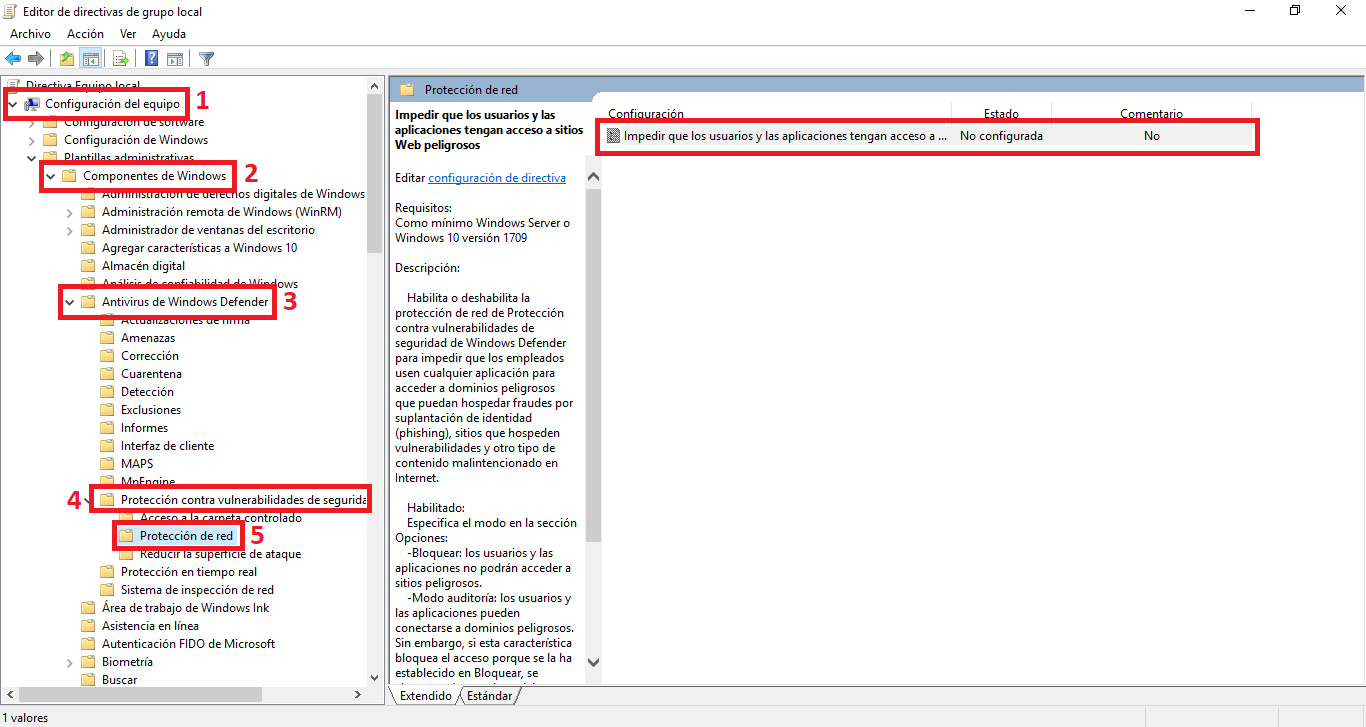The width and height of the screenshot is (1366, 727).
Task: Click the folder icon next to Interfaz de cliente
Action: (x=108, y=446)
